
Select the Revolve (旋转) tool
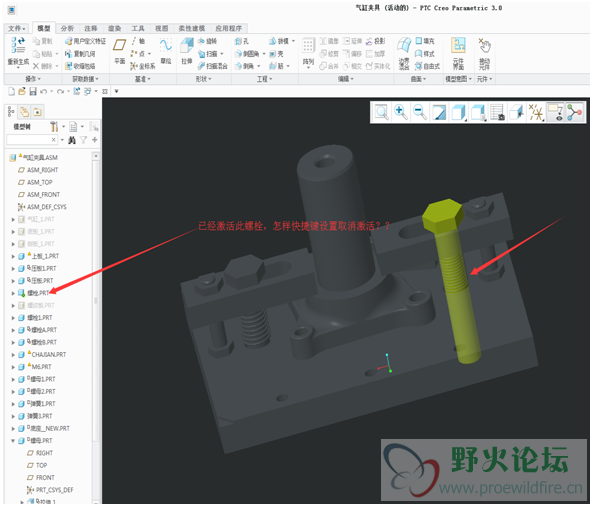click(207, 41)
